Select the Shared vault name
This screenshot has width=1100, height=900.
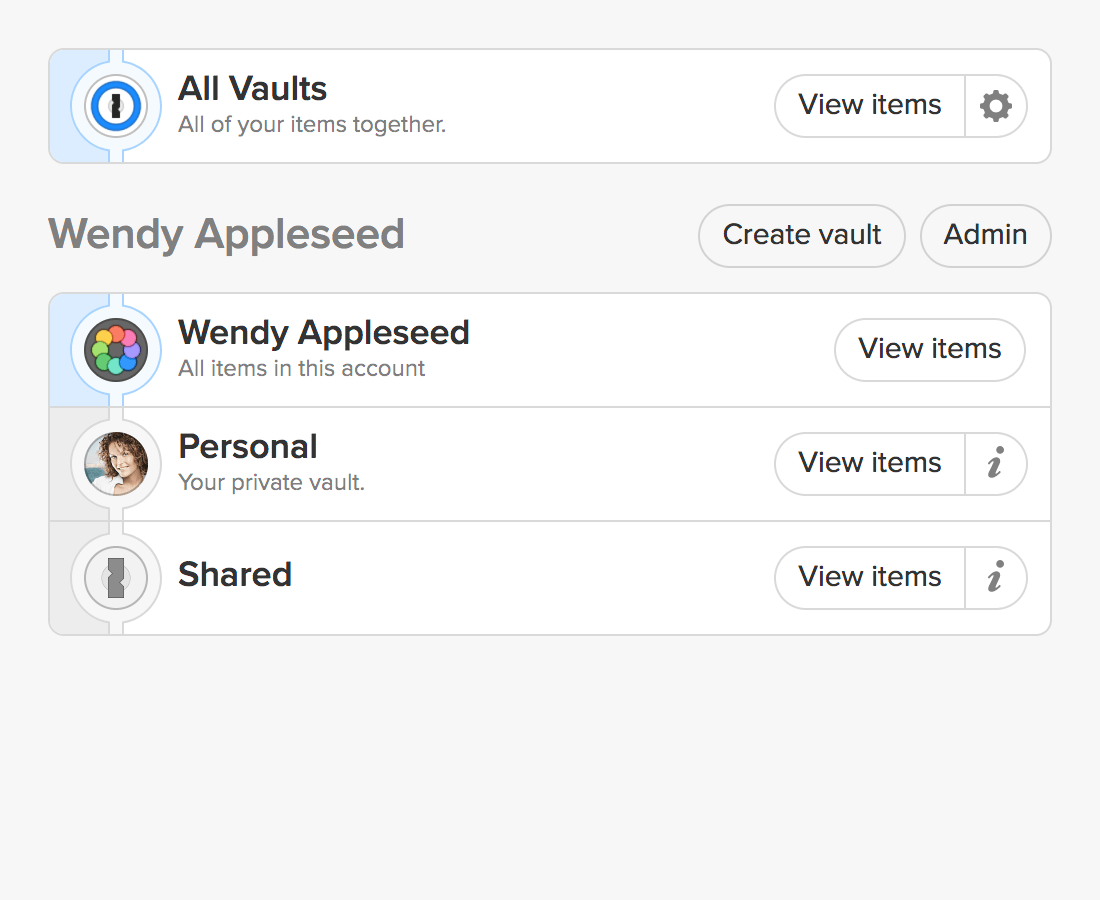tap(235, 575)
